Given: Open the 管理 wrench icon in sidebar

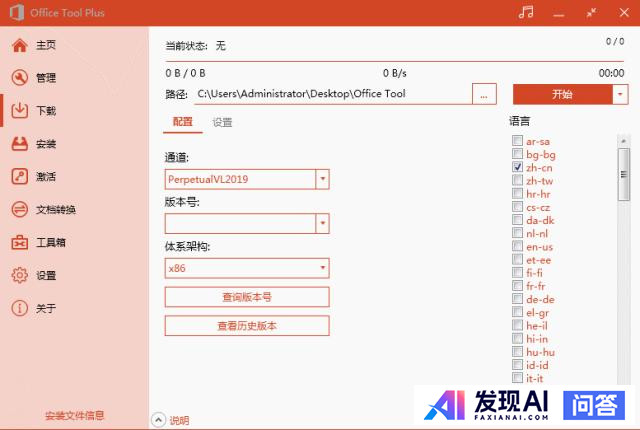Looking at the screenshot, I should click(x=19, y=78).
